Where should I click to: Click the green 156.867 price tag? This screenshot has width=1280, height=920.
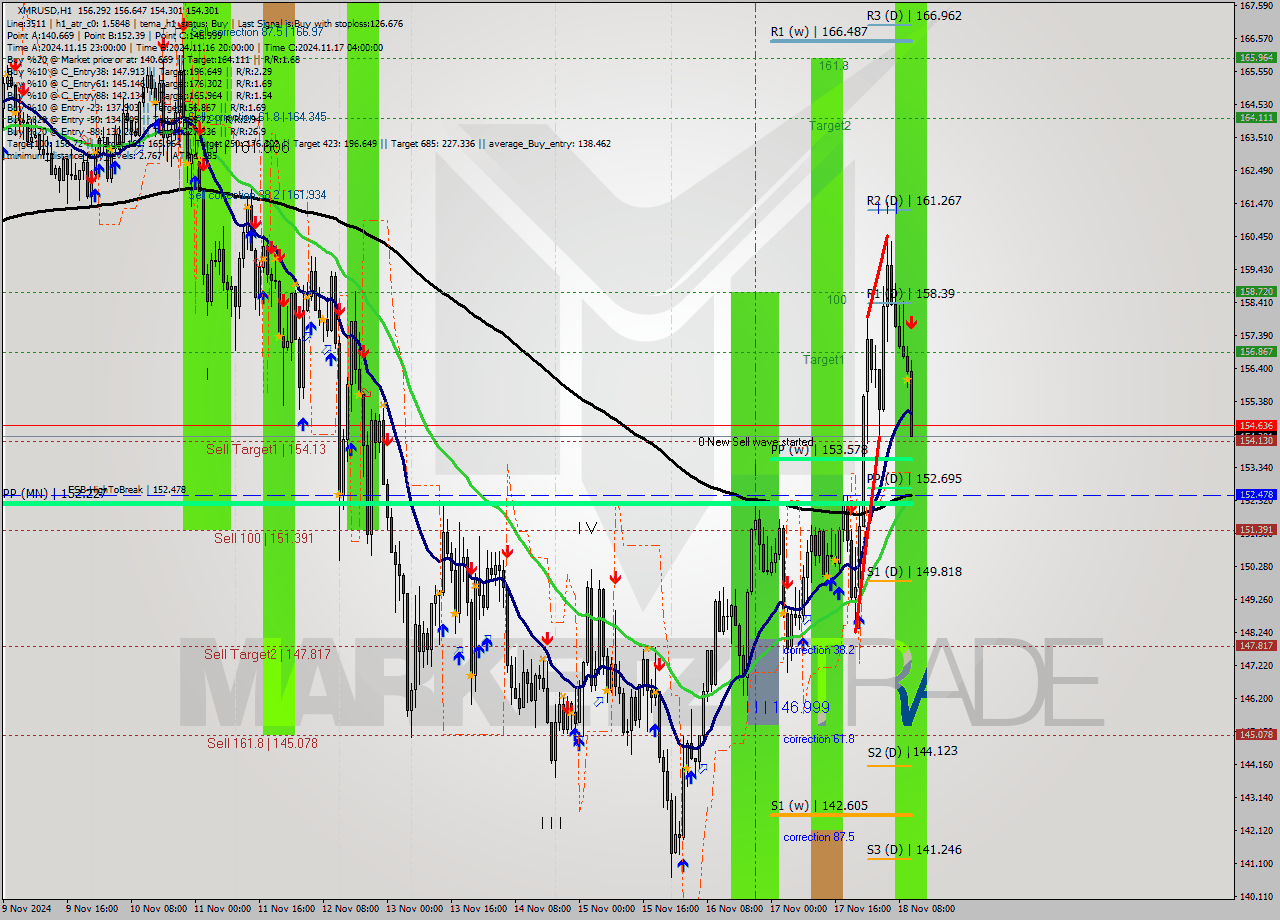1256,351
